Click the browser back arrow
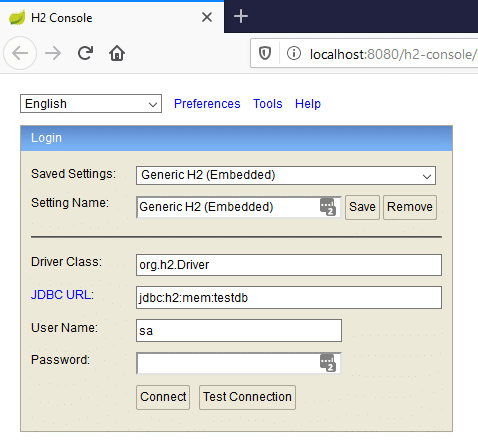Viewport: 478px width, 440px height. point(20,53)
